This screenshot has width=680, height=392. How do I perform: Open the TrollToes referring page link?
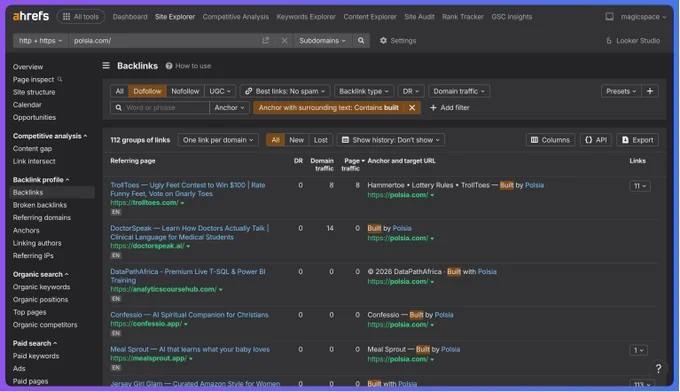pos(187,189)
